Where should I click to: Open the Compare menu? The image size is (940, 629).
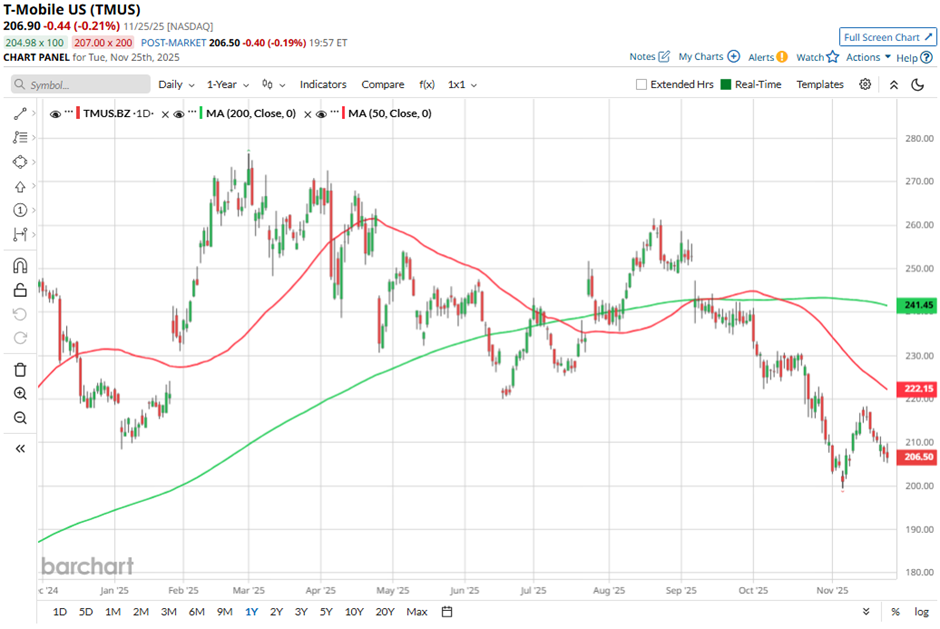pos(382,85)
